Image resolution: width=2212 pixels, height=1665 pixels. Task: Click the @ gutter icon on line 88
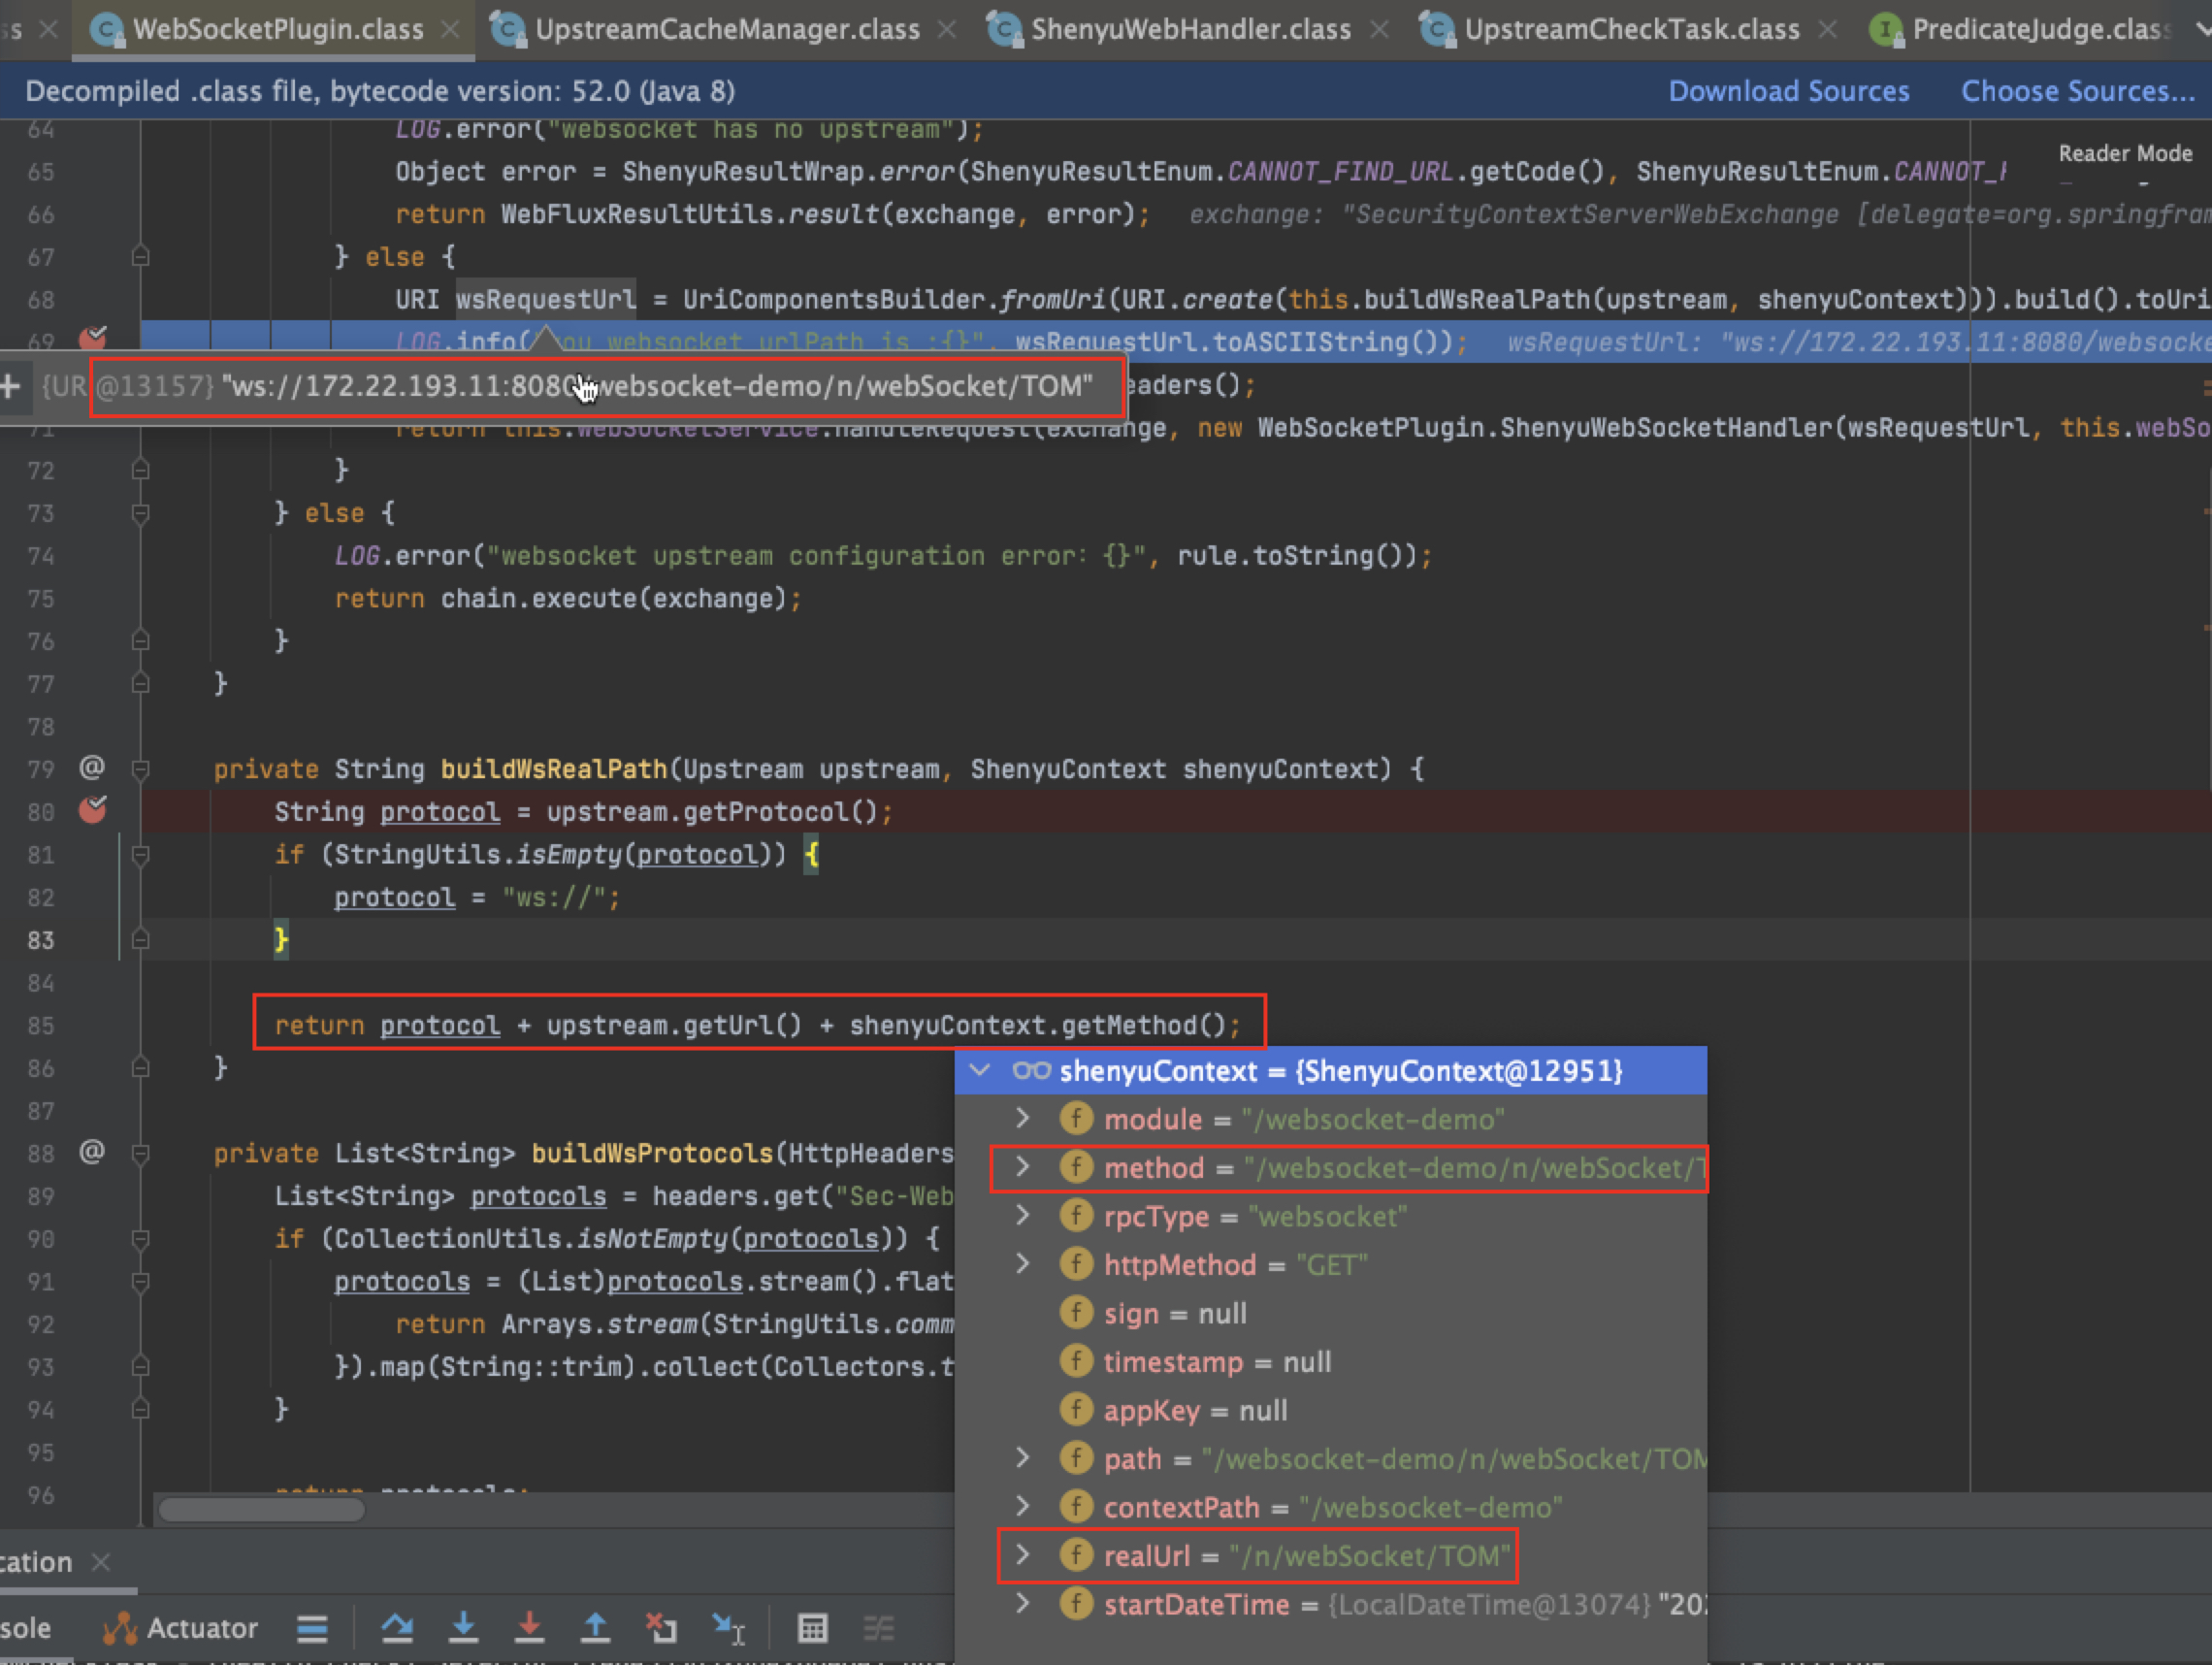pyautogui.click(x=92, y=1152)
